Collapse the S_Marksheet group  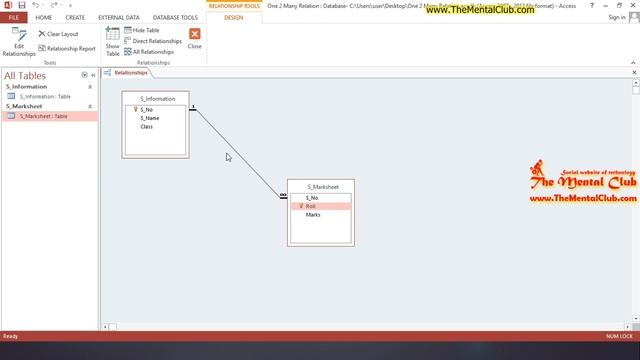pyautogui.click(x=90, y=106)
